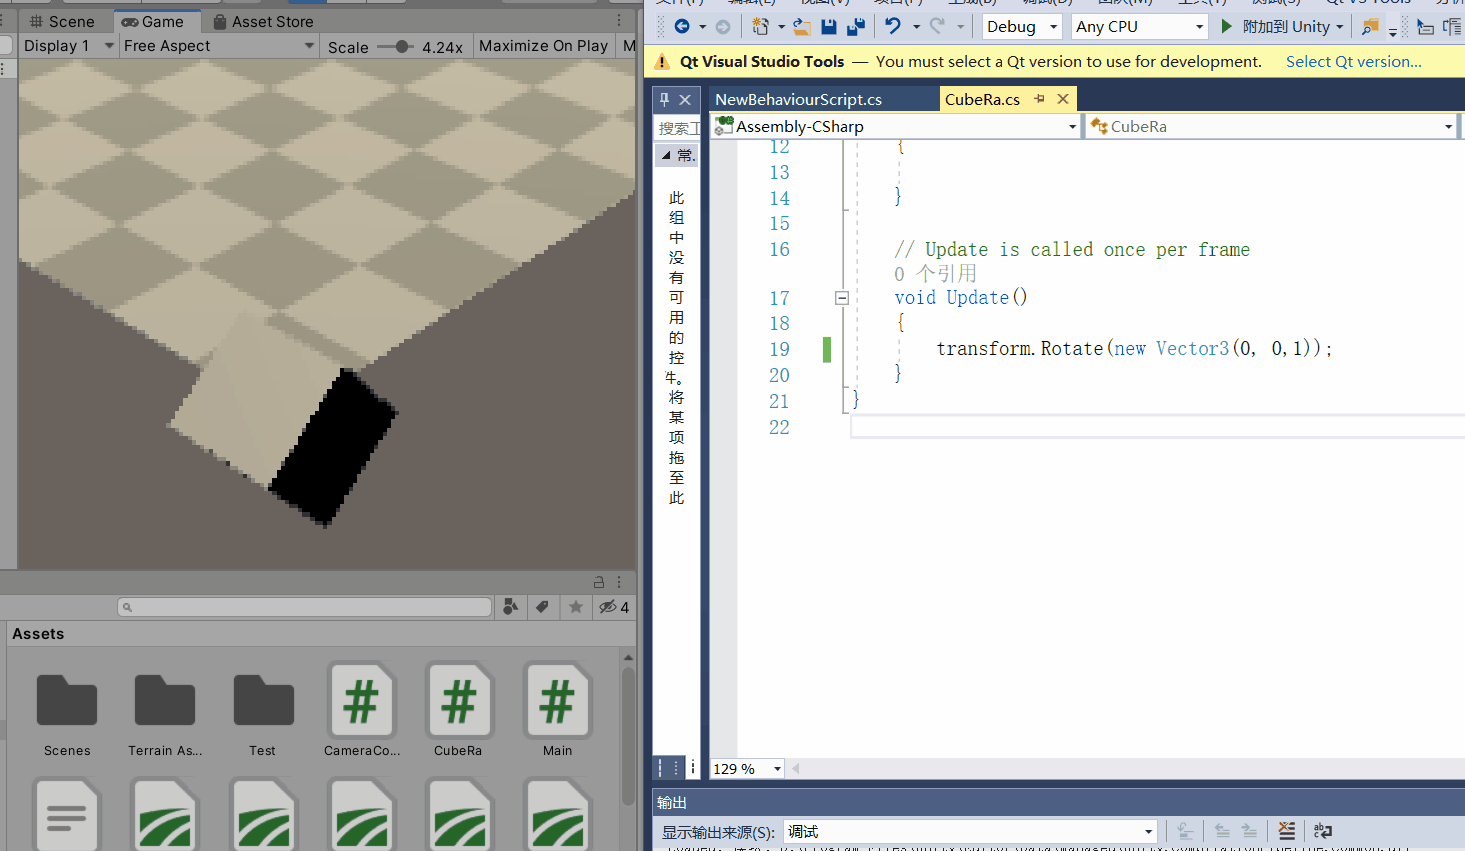Image resolution: width=1465 pixels, height=851 pixels.
Task: Click the 输出 output panel title
Action: coord(672,803)
